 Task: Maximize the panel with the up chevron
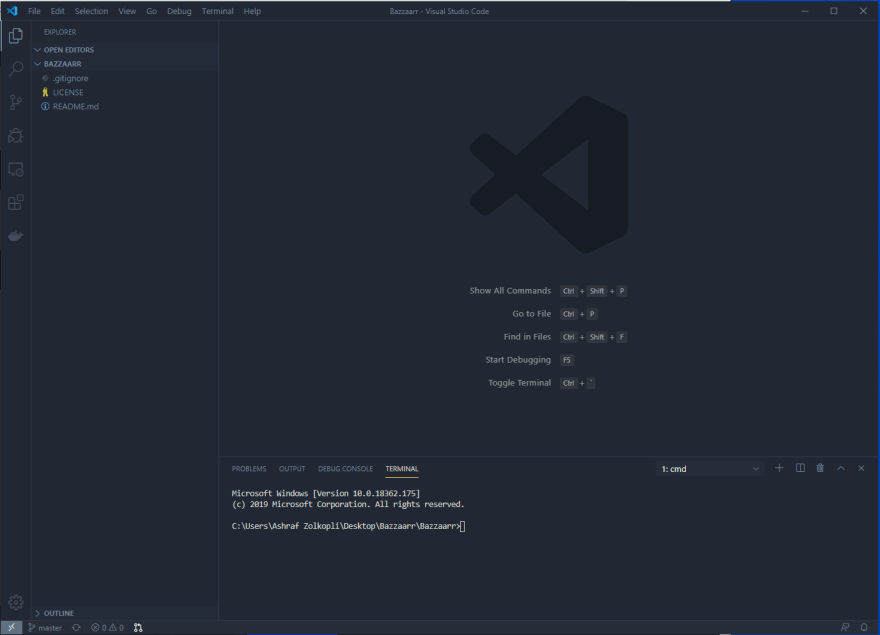(x=841, y=468)
